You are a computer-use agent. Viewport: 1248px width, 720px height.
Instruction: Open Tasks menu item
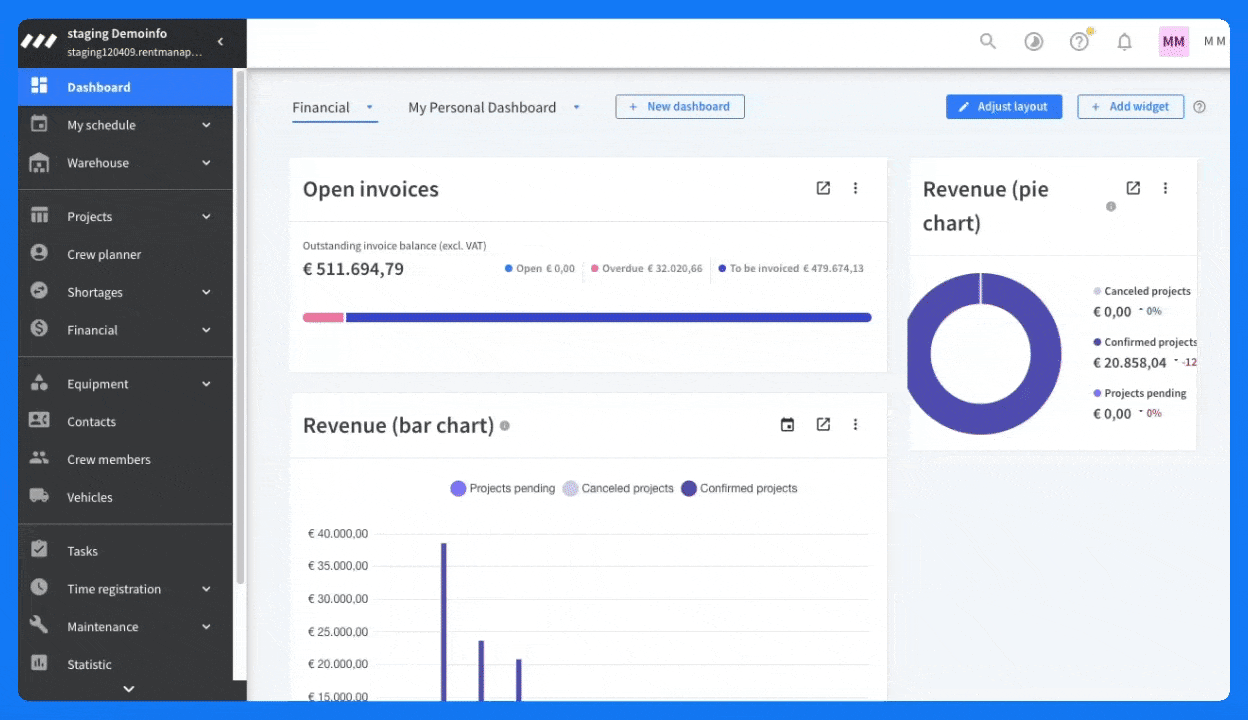click(x=125, y=551)
